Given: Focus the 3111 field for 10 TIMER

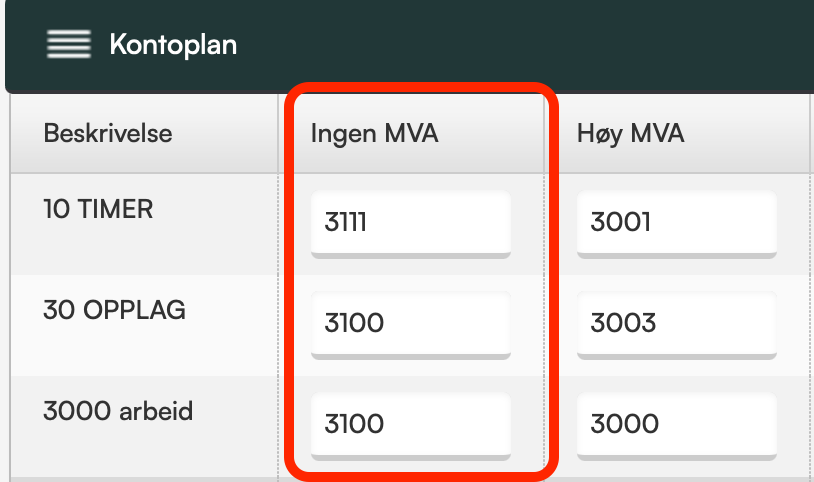Looking at the screenshot, I should click(x=411, y=224).
